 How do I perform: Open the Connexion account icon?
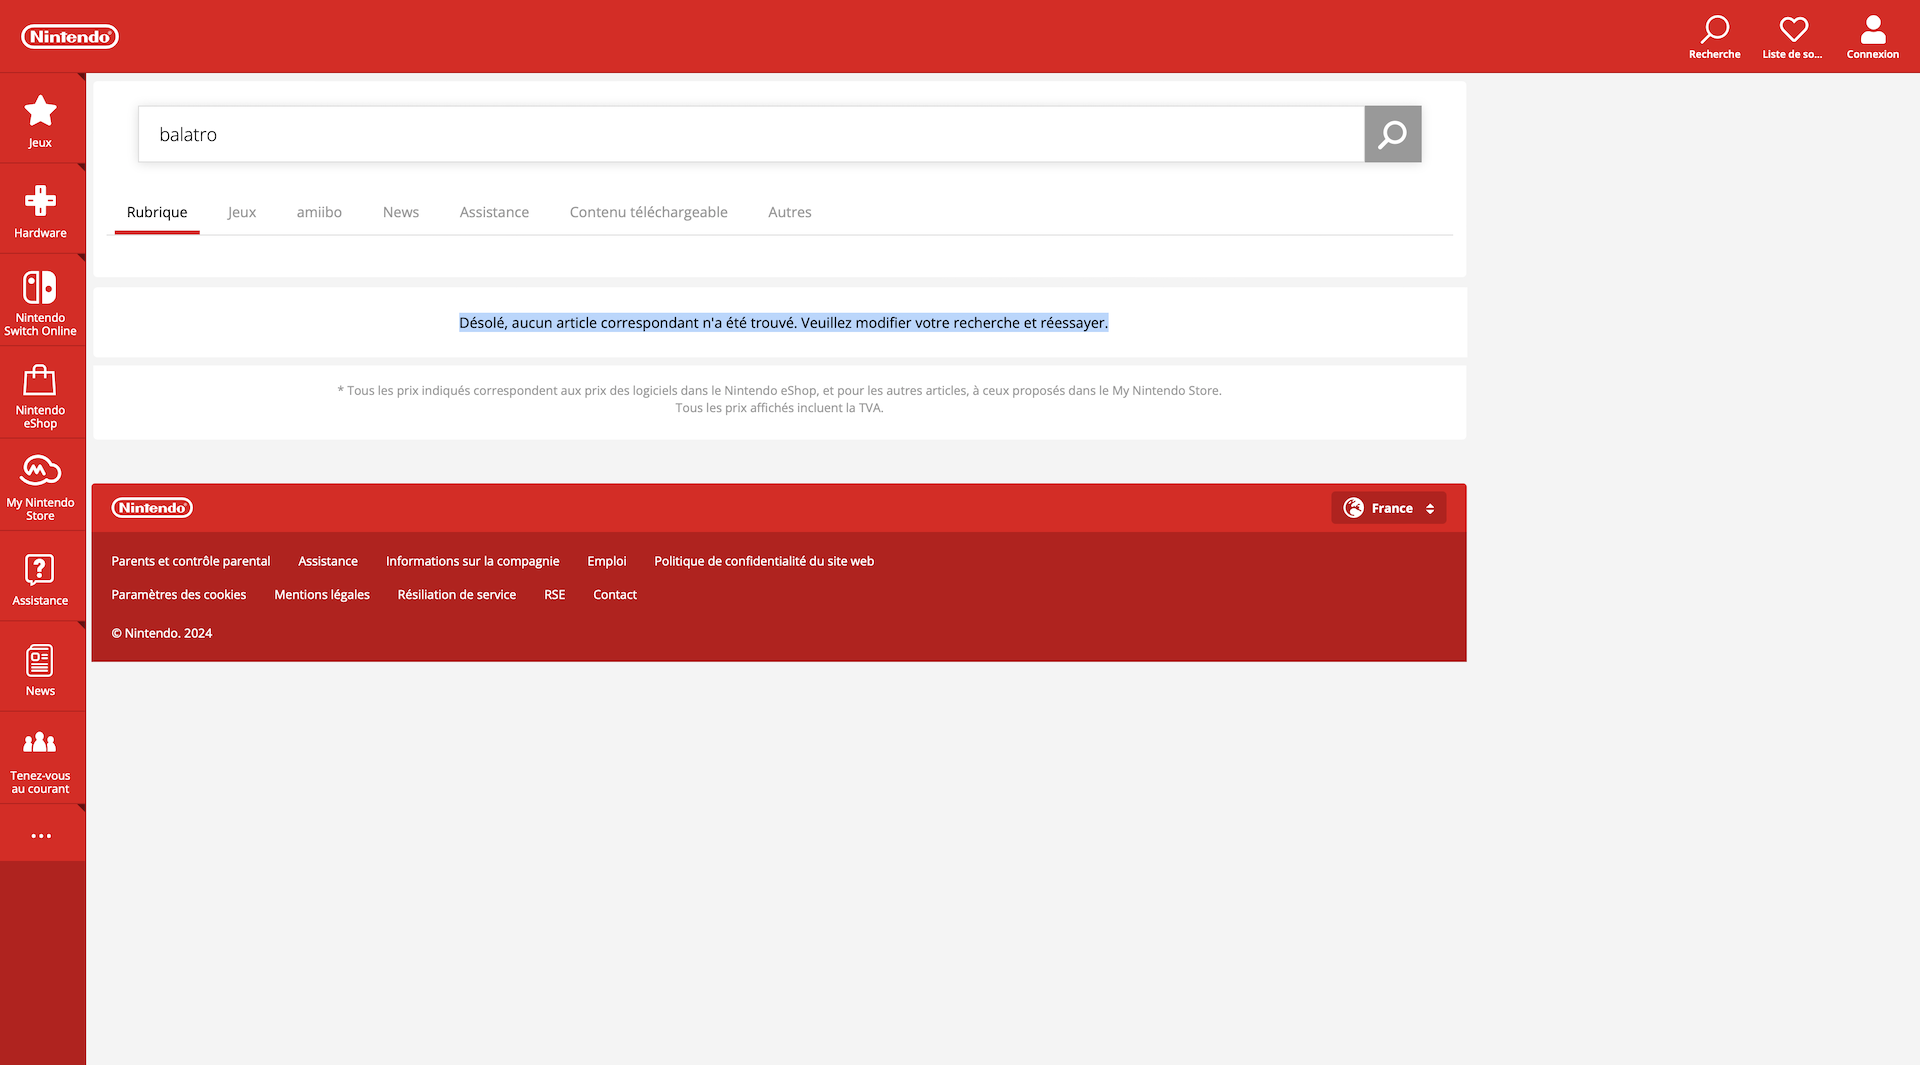(x=1872, y=37)
